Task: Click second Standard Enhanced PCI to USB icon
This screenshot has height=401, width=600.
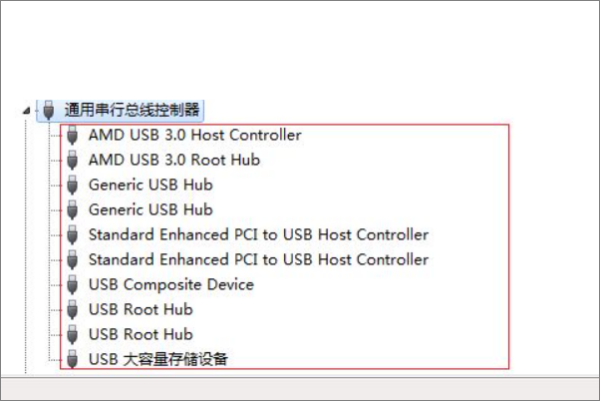Action: 72,259
